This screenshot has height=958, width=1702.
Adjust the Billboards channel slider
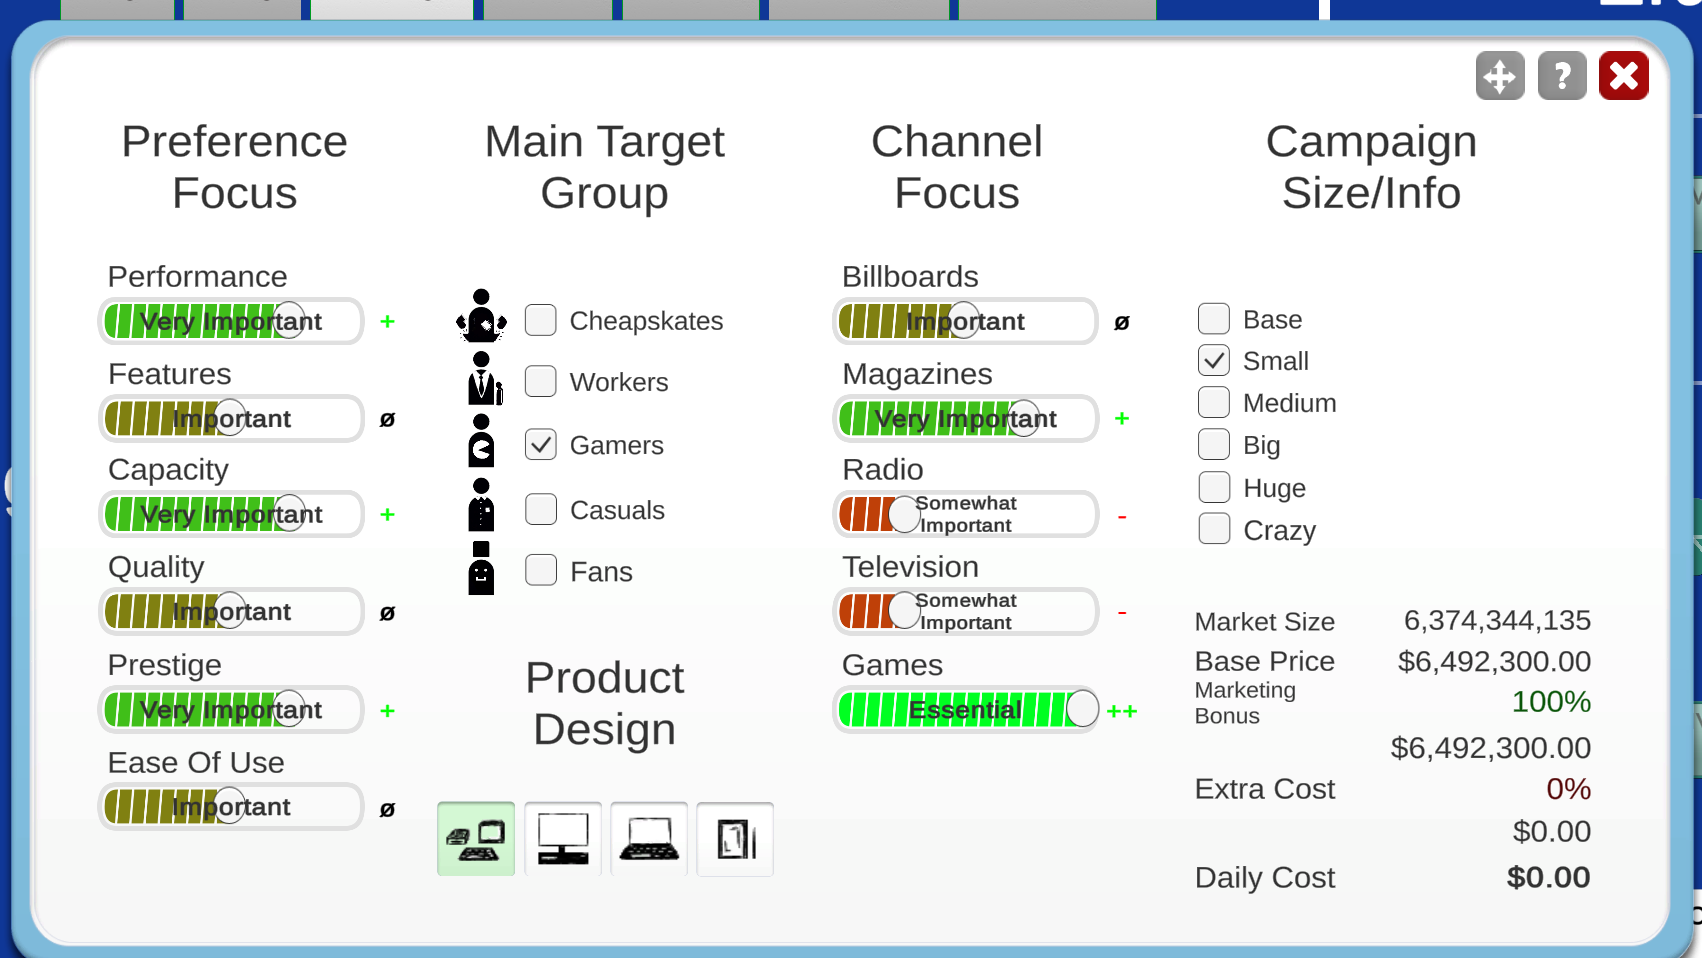pos(966,321)
